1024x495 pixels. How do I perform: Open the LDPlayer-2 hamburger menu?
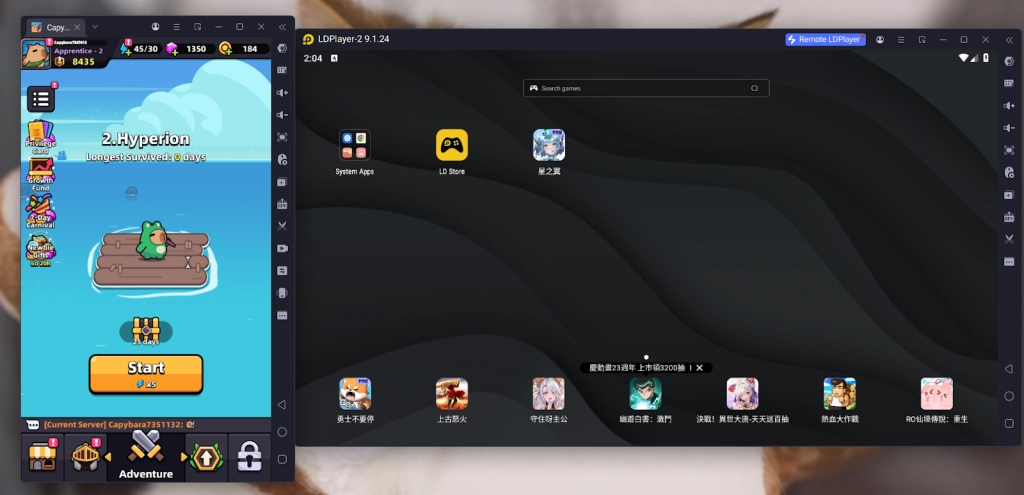(x=901, y=40)
